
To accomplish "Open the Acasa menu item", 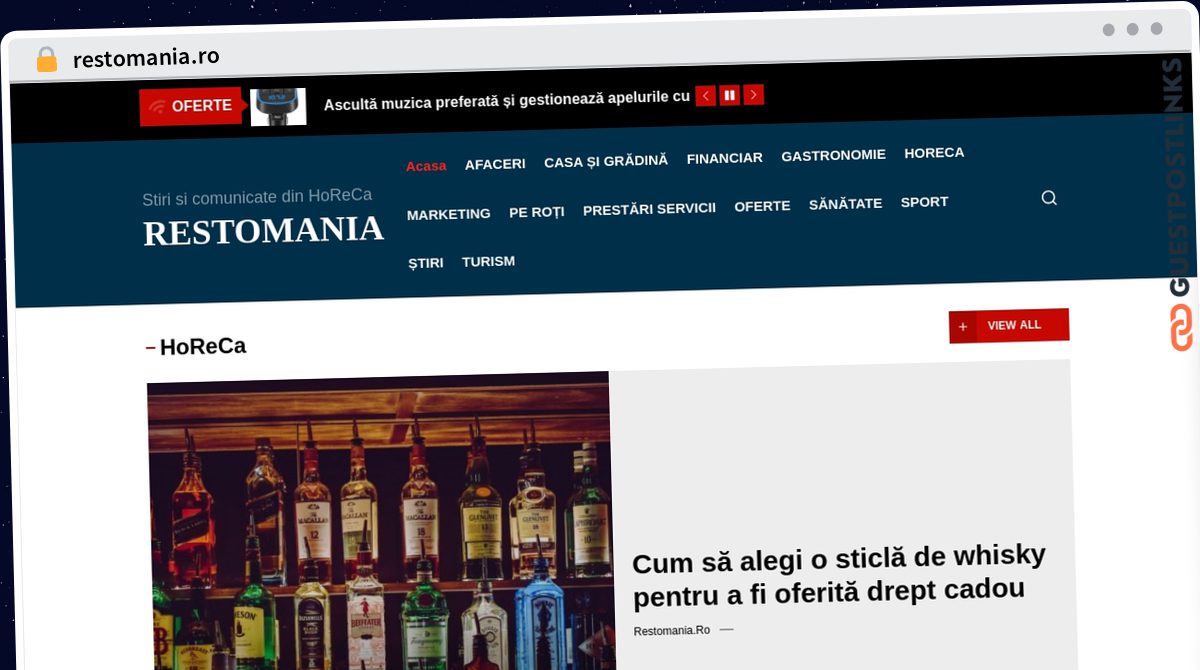I will click(426, 166).
